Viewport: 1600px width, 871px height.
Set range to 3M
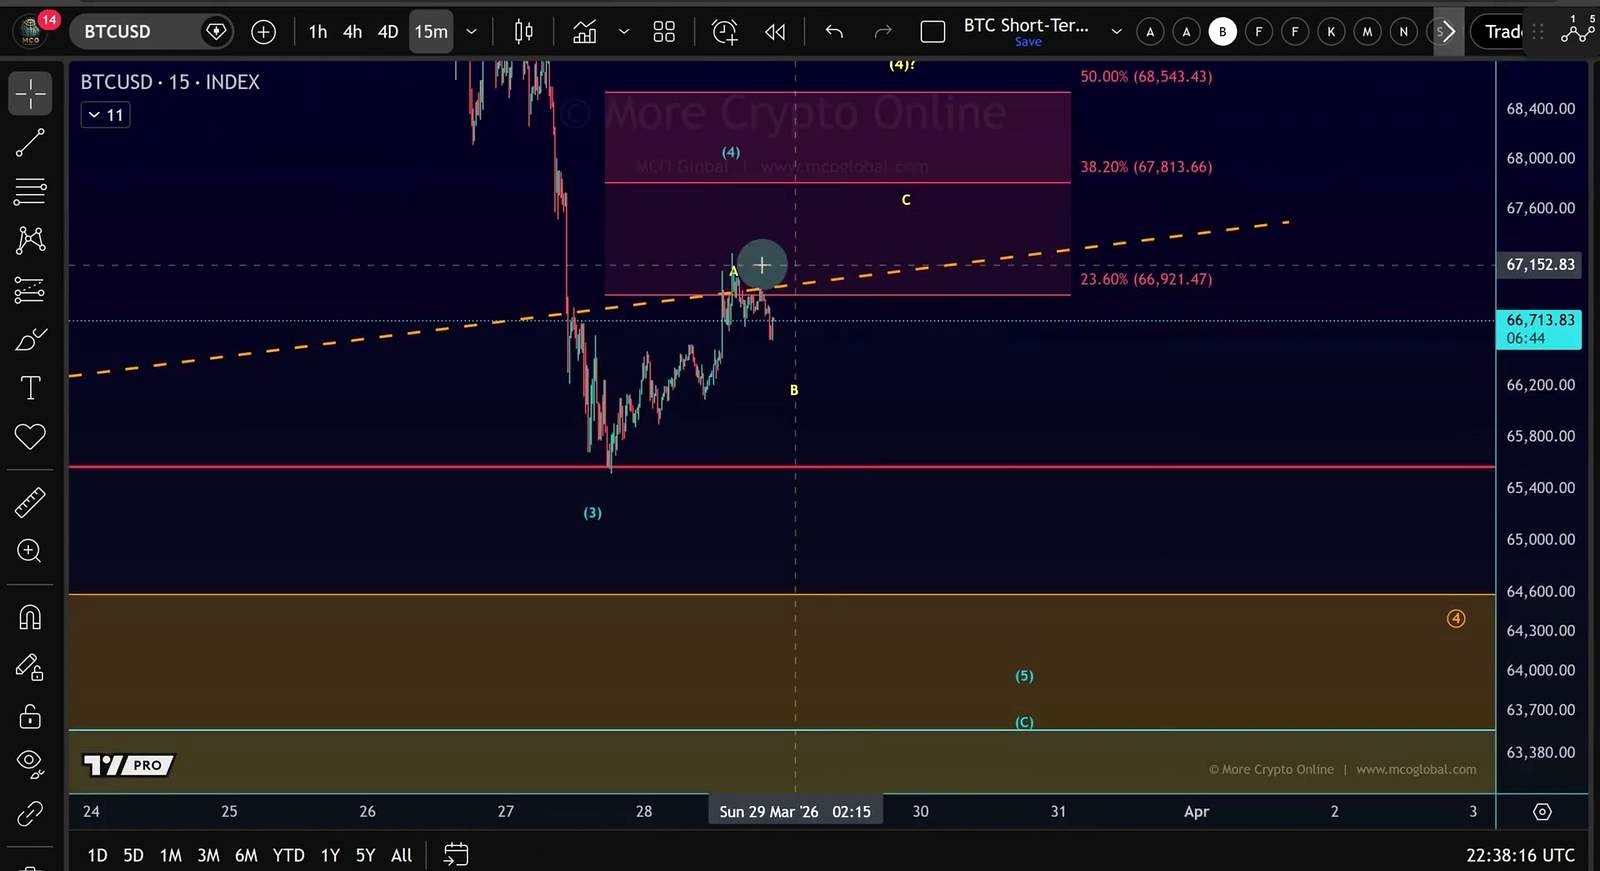(208, 855)
